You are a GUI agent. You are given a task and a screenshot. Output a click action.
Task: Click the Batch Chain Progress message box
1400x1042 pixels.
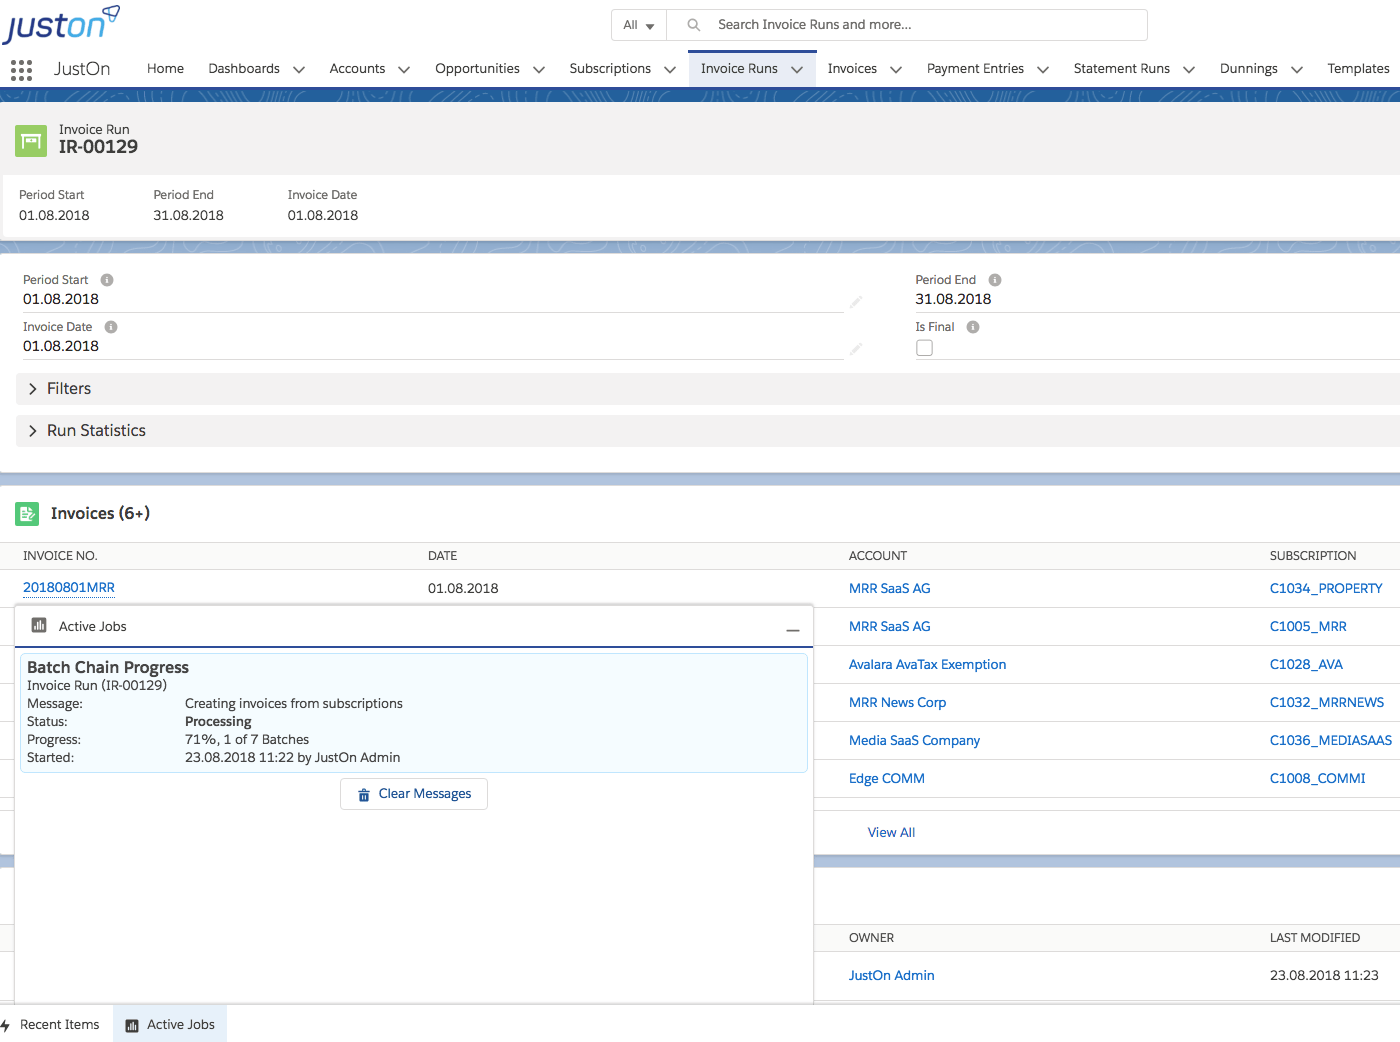click(414, 713)
